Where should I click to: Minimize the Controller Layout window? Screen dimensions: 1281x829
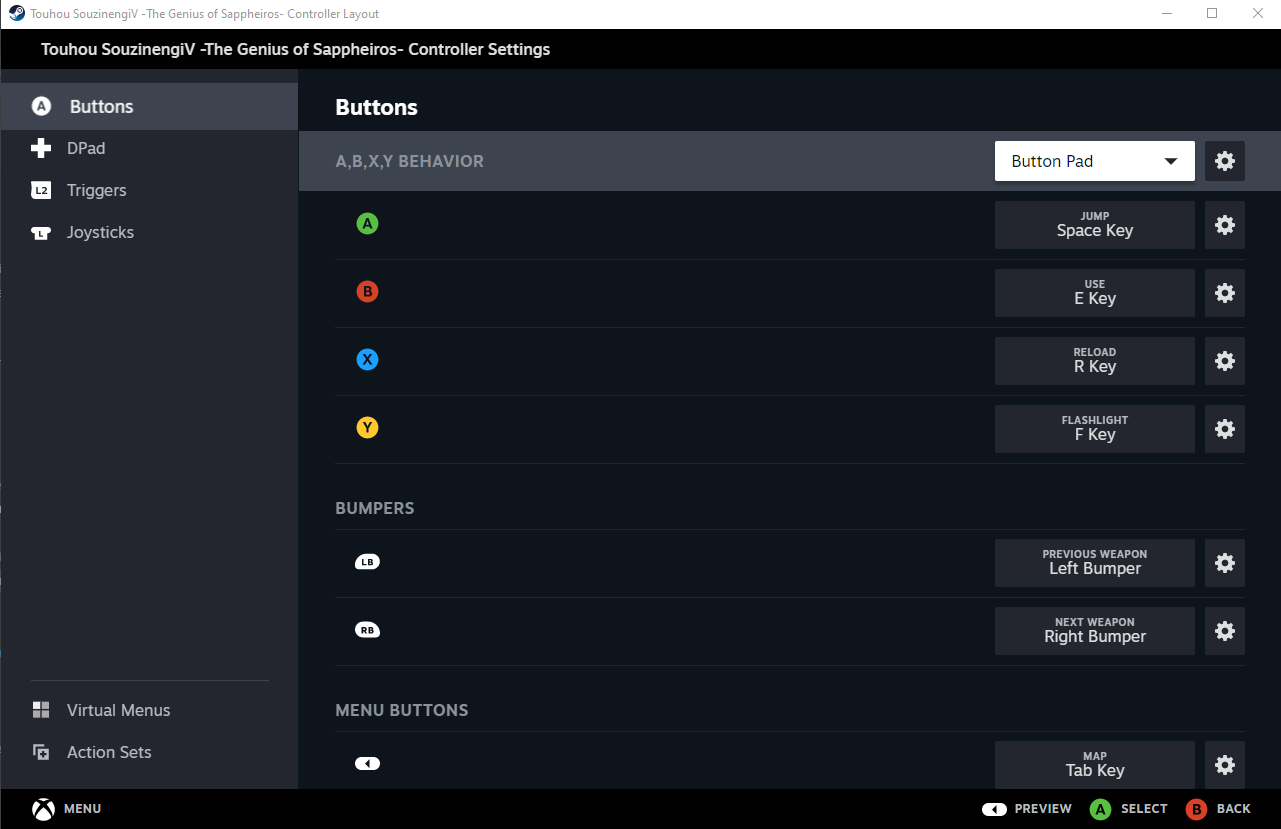(x=1166, y=14)
